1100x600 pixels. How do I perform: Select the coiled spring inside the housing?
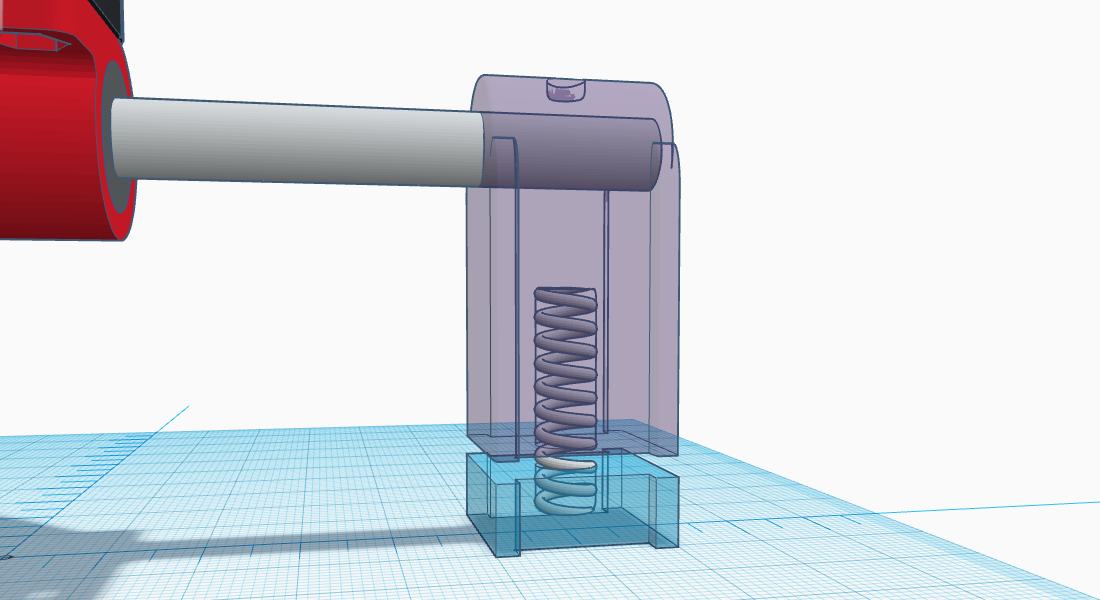[565, 399]
